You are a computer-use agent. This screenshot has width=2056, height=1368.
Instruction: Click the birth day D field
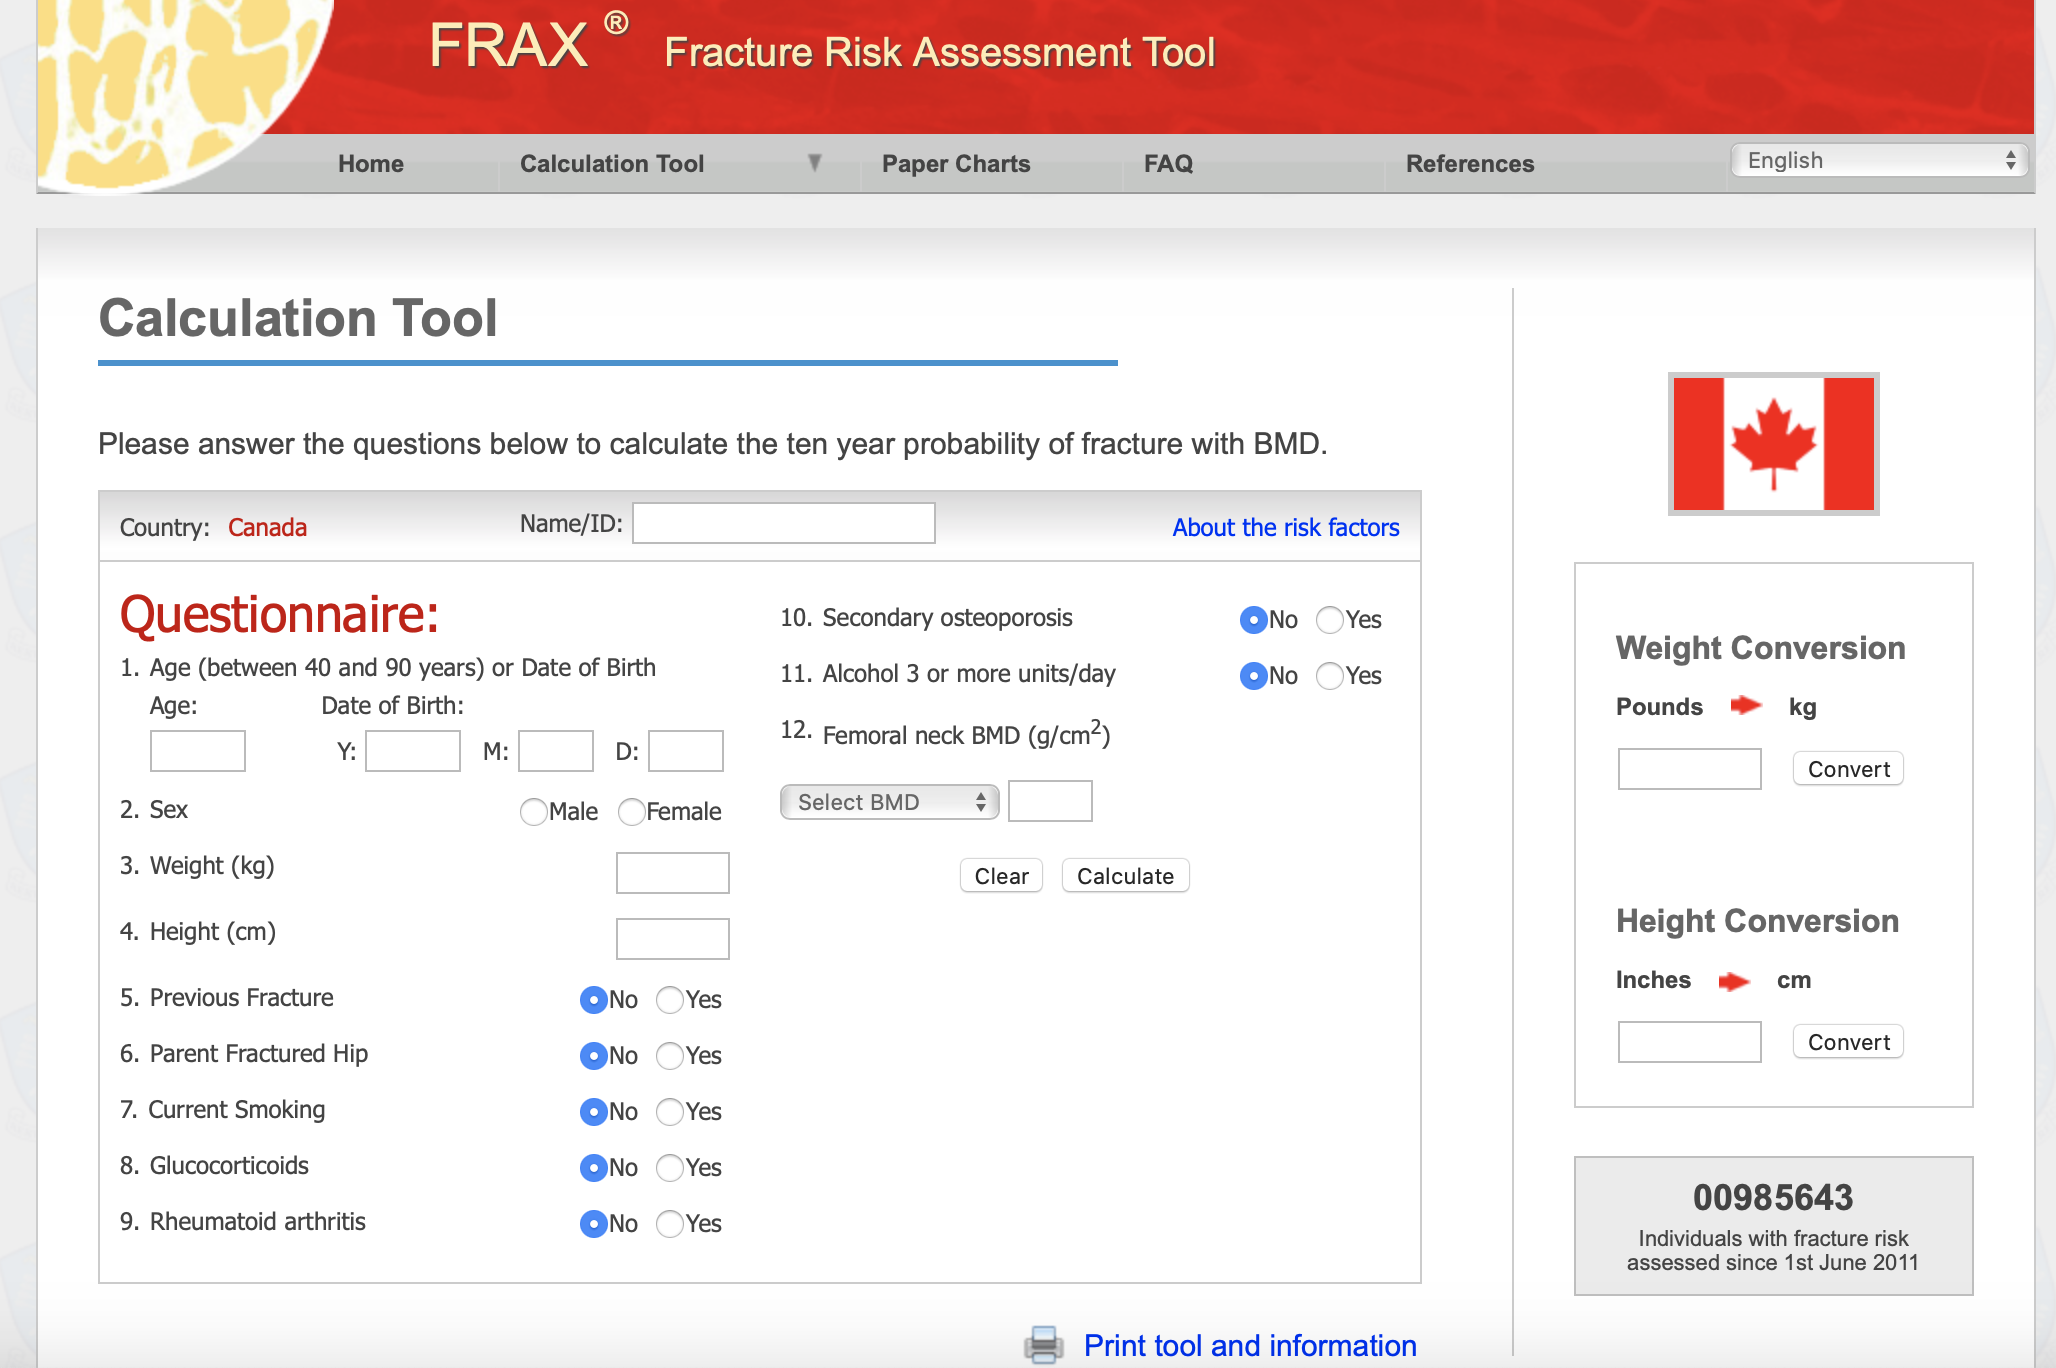(686, 751)
